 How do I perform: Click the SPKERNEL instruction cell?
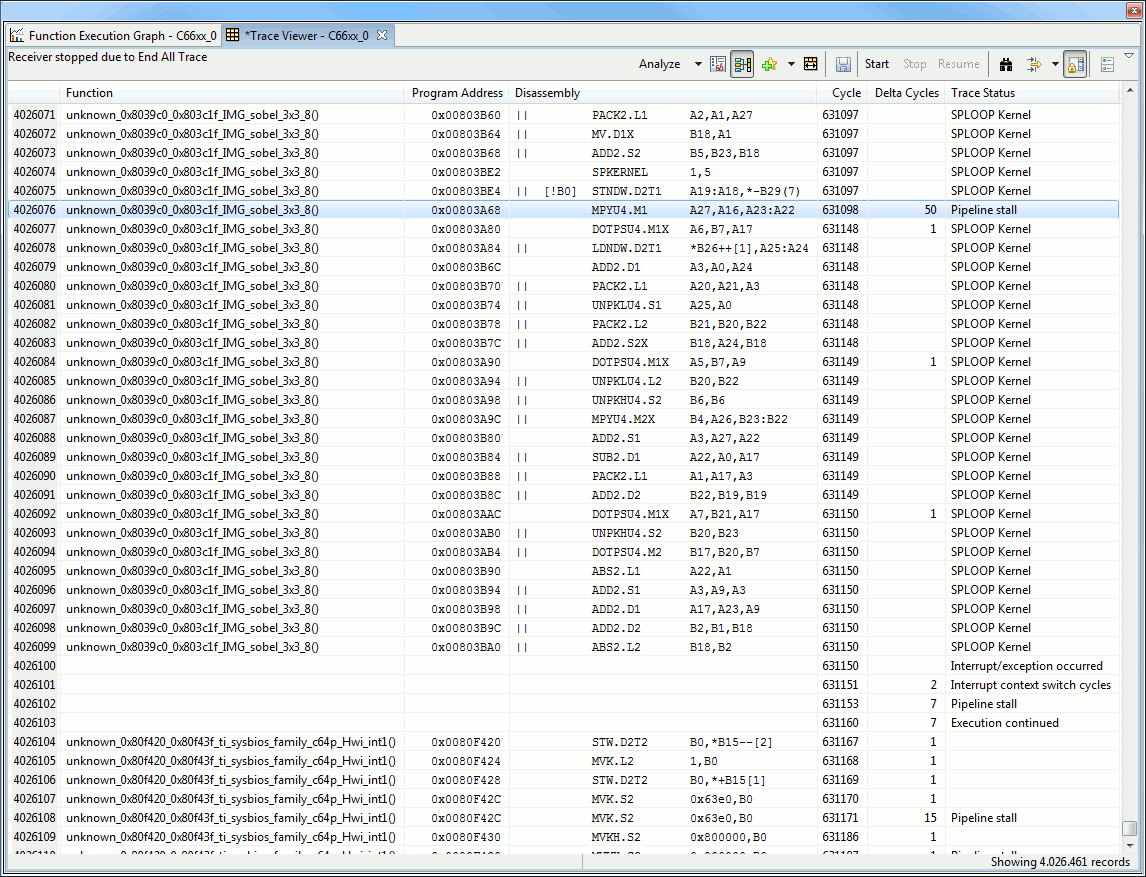[619, 172]
